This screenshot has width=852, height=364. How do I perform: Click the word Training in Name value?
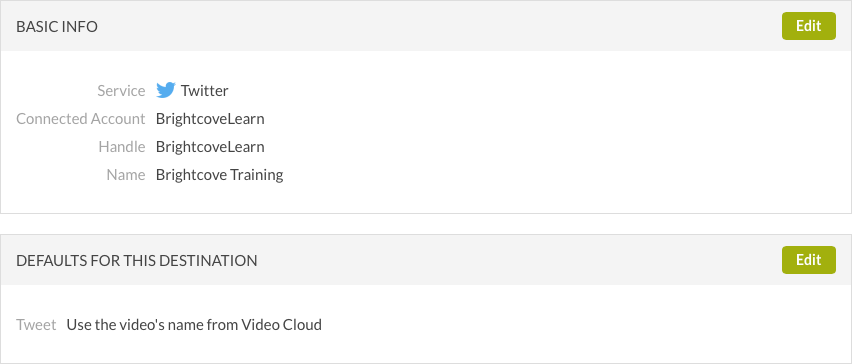click(256, 175)
